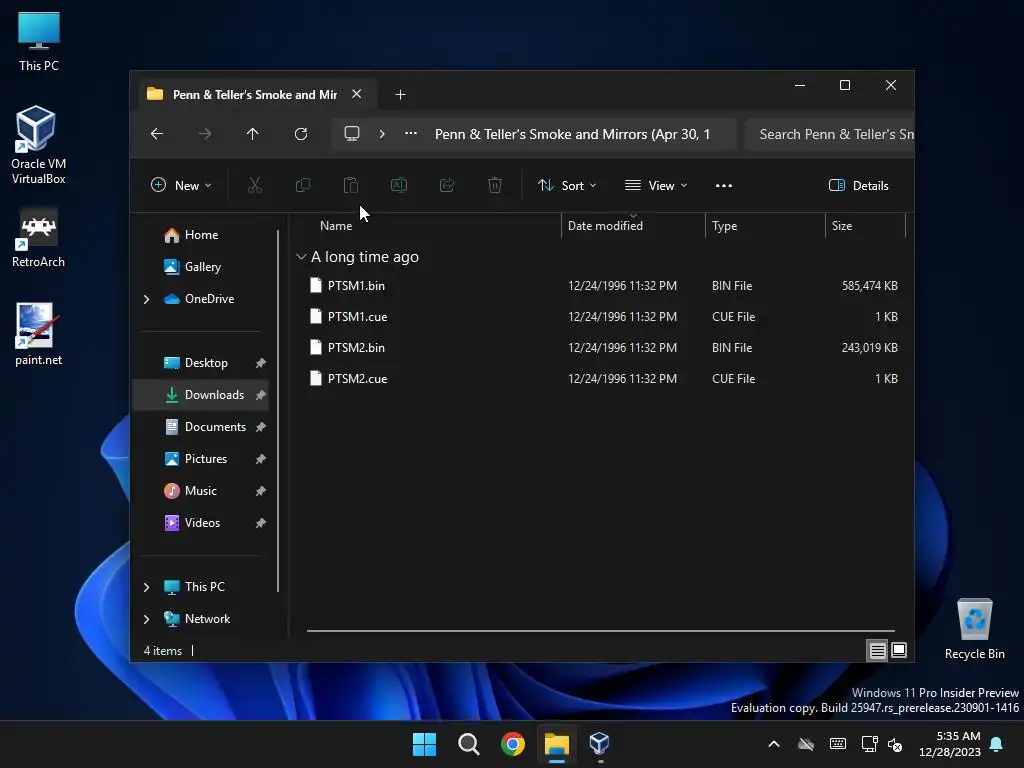
Task: Show hidden system tray icons
Action: 774,744
